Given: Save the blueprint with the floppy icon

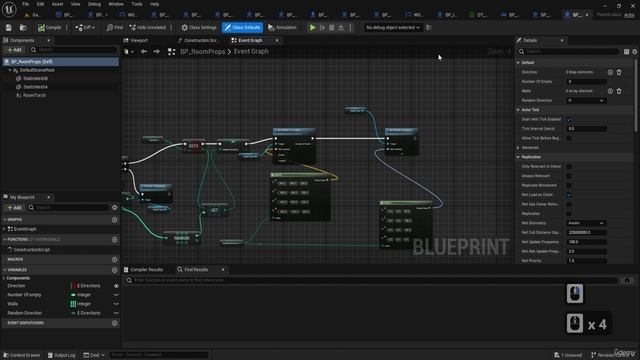Looking at the screenshot, I should 9,27.
